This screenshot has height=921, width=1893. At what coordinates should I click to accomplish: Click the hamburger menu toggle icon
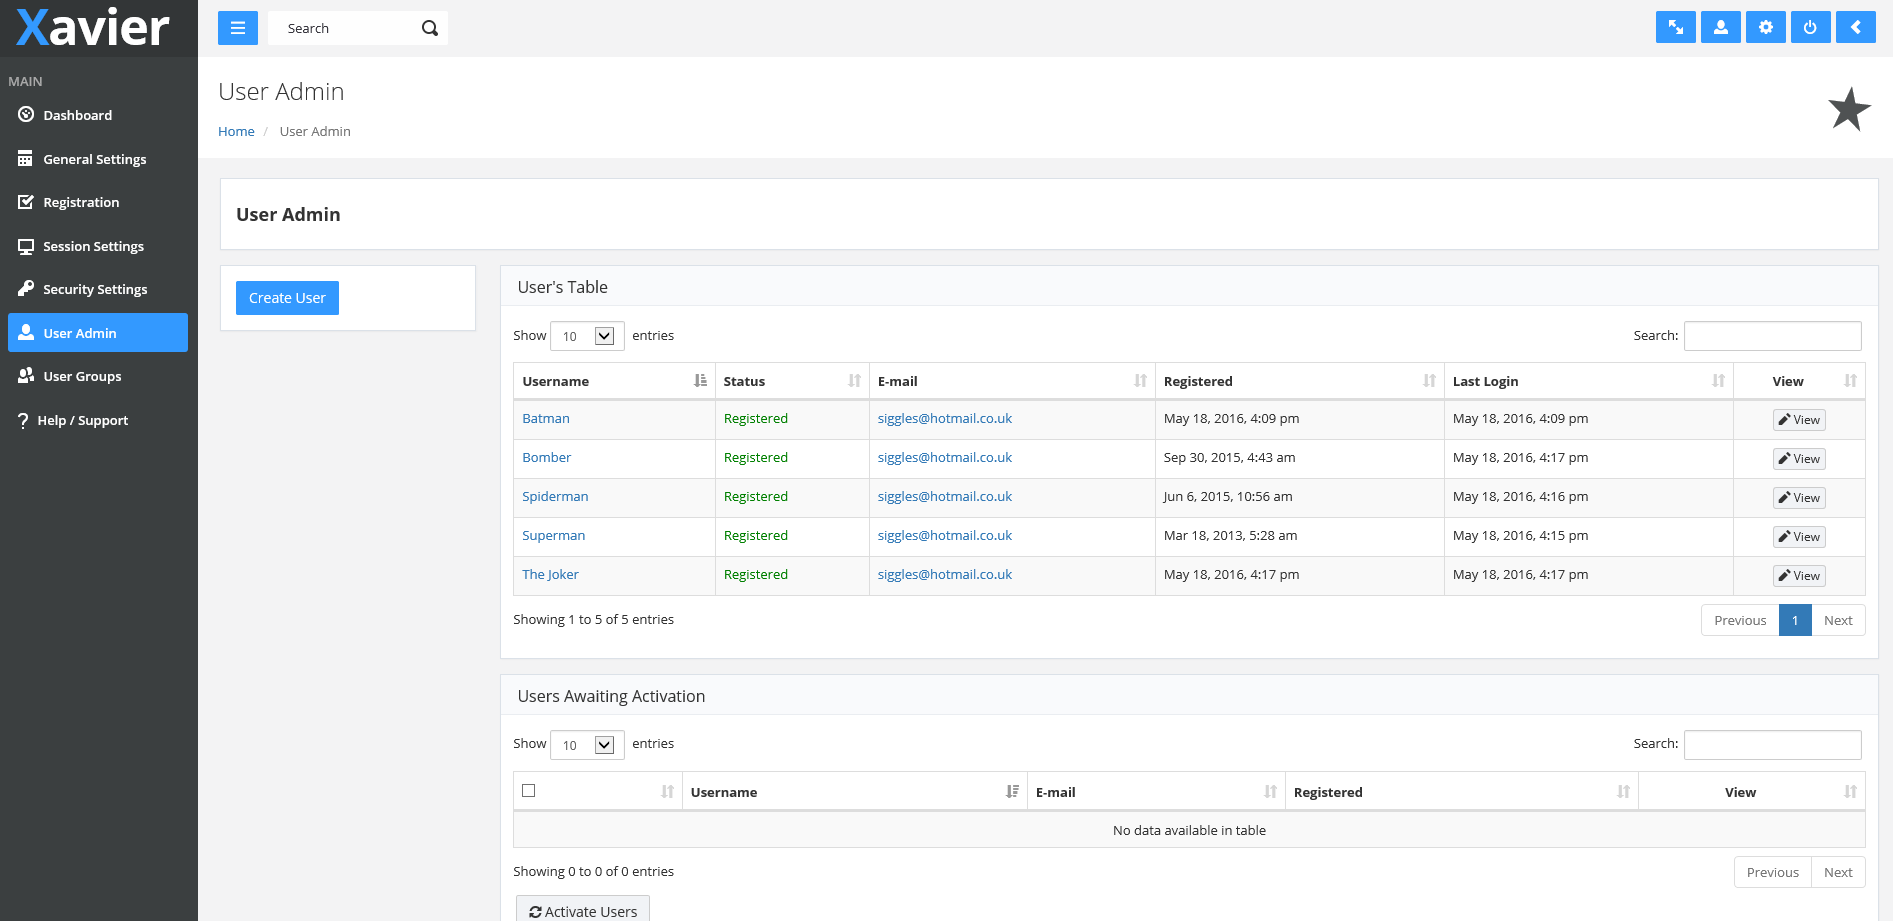pyautogui.click(x=238, y=28)
